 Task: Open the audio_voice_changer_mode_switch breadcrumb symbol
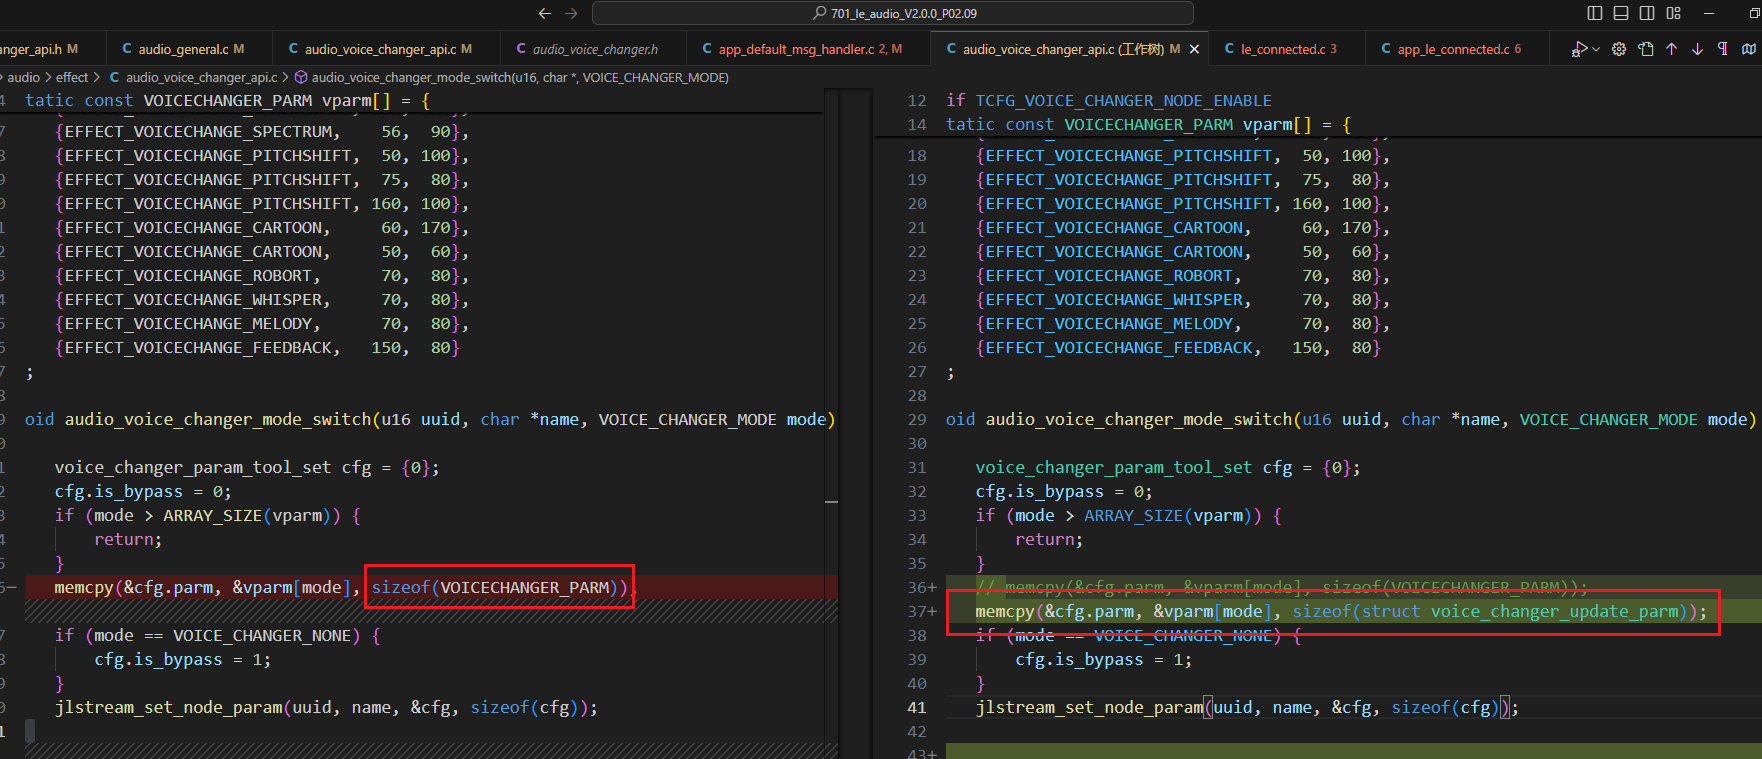pyautogui.click(x=520, y=77)
